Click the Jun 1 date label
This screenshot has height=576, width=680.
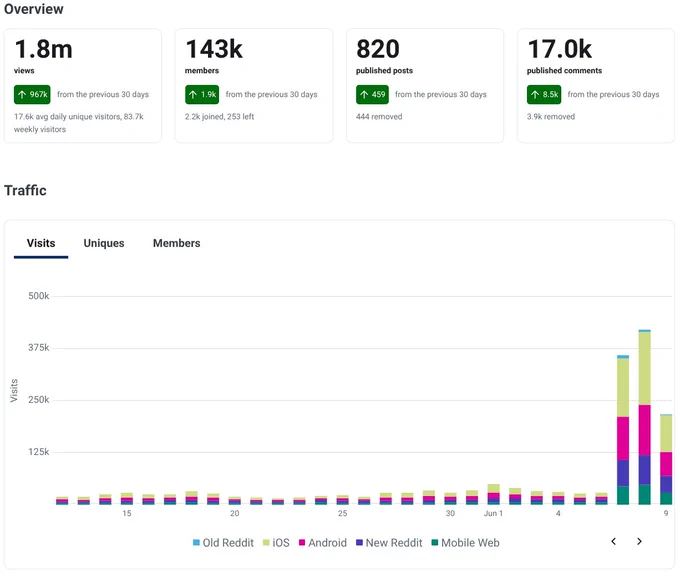pyautogui.click(x=493, y=514)
